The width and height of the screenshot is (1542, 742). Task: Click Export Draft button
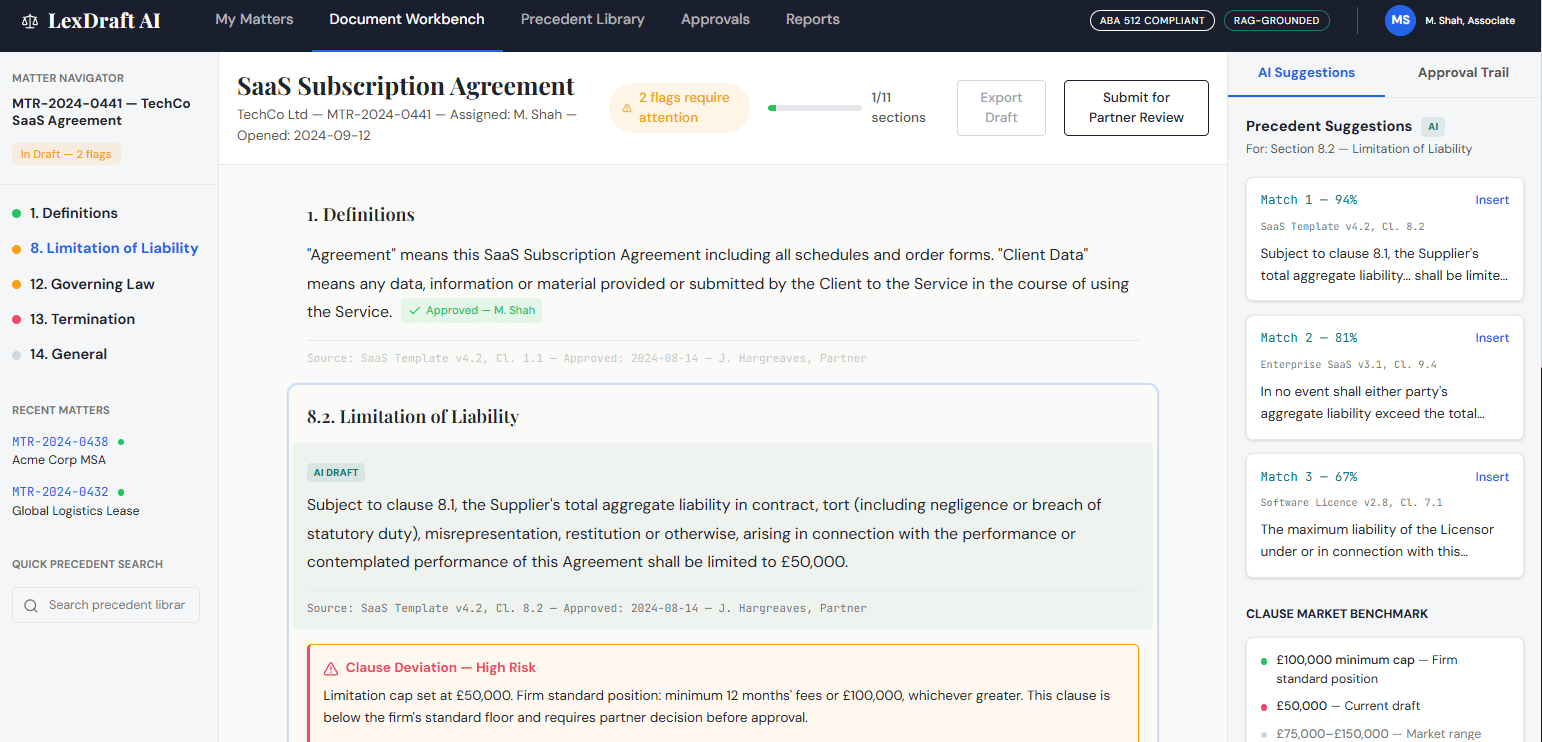[1001, 108]
